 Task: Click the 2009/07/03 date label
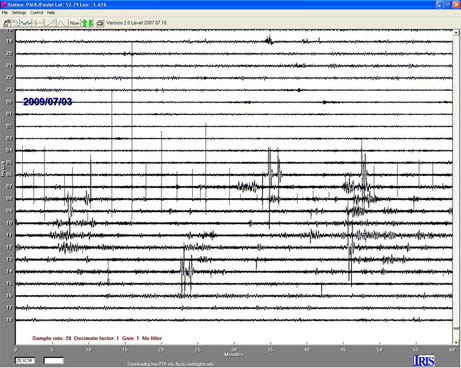[48, 102]
